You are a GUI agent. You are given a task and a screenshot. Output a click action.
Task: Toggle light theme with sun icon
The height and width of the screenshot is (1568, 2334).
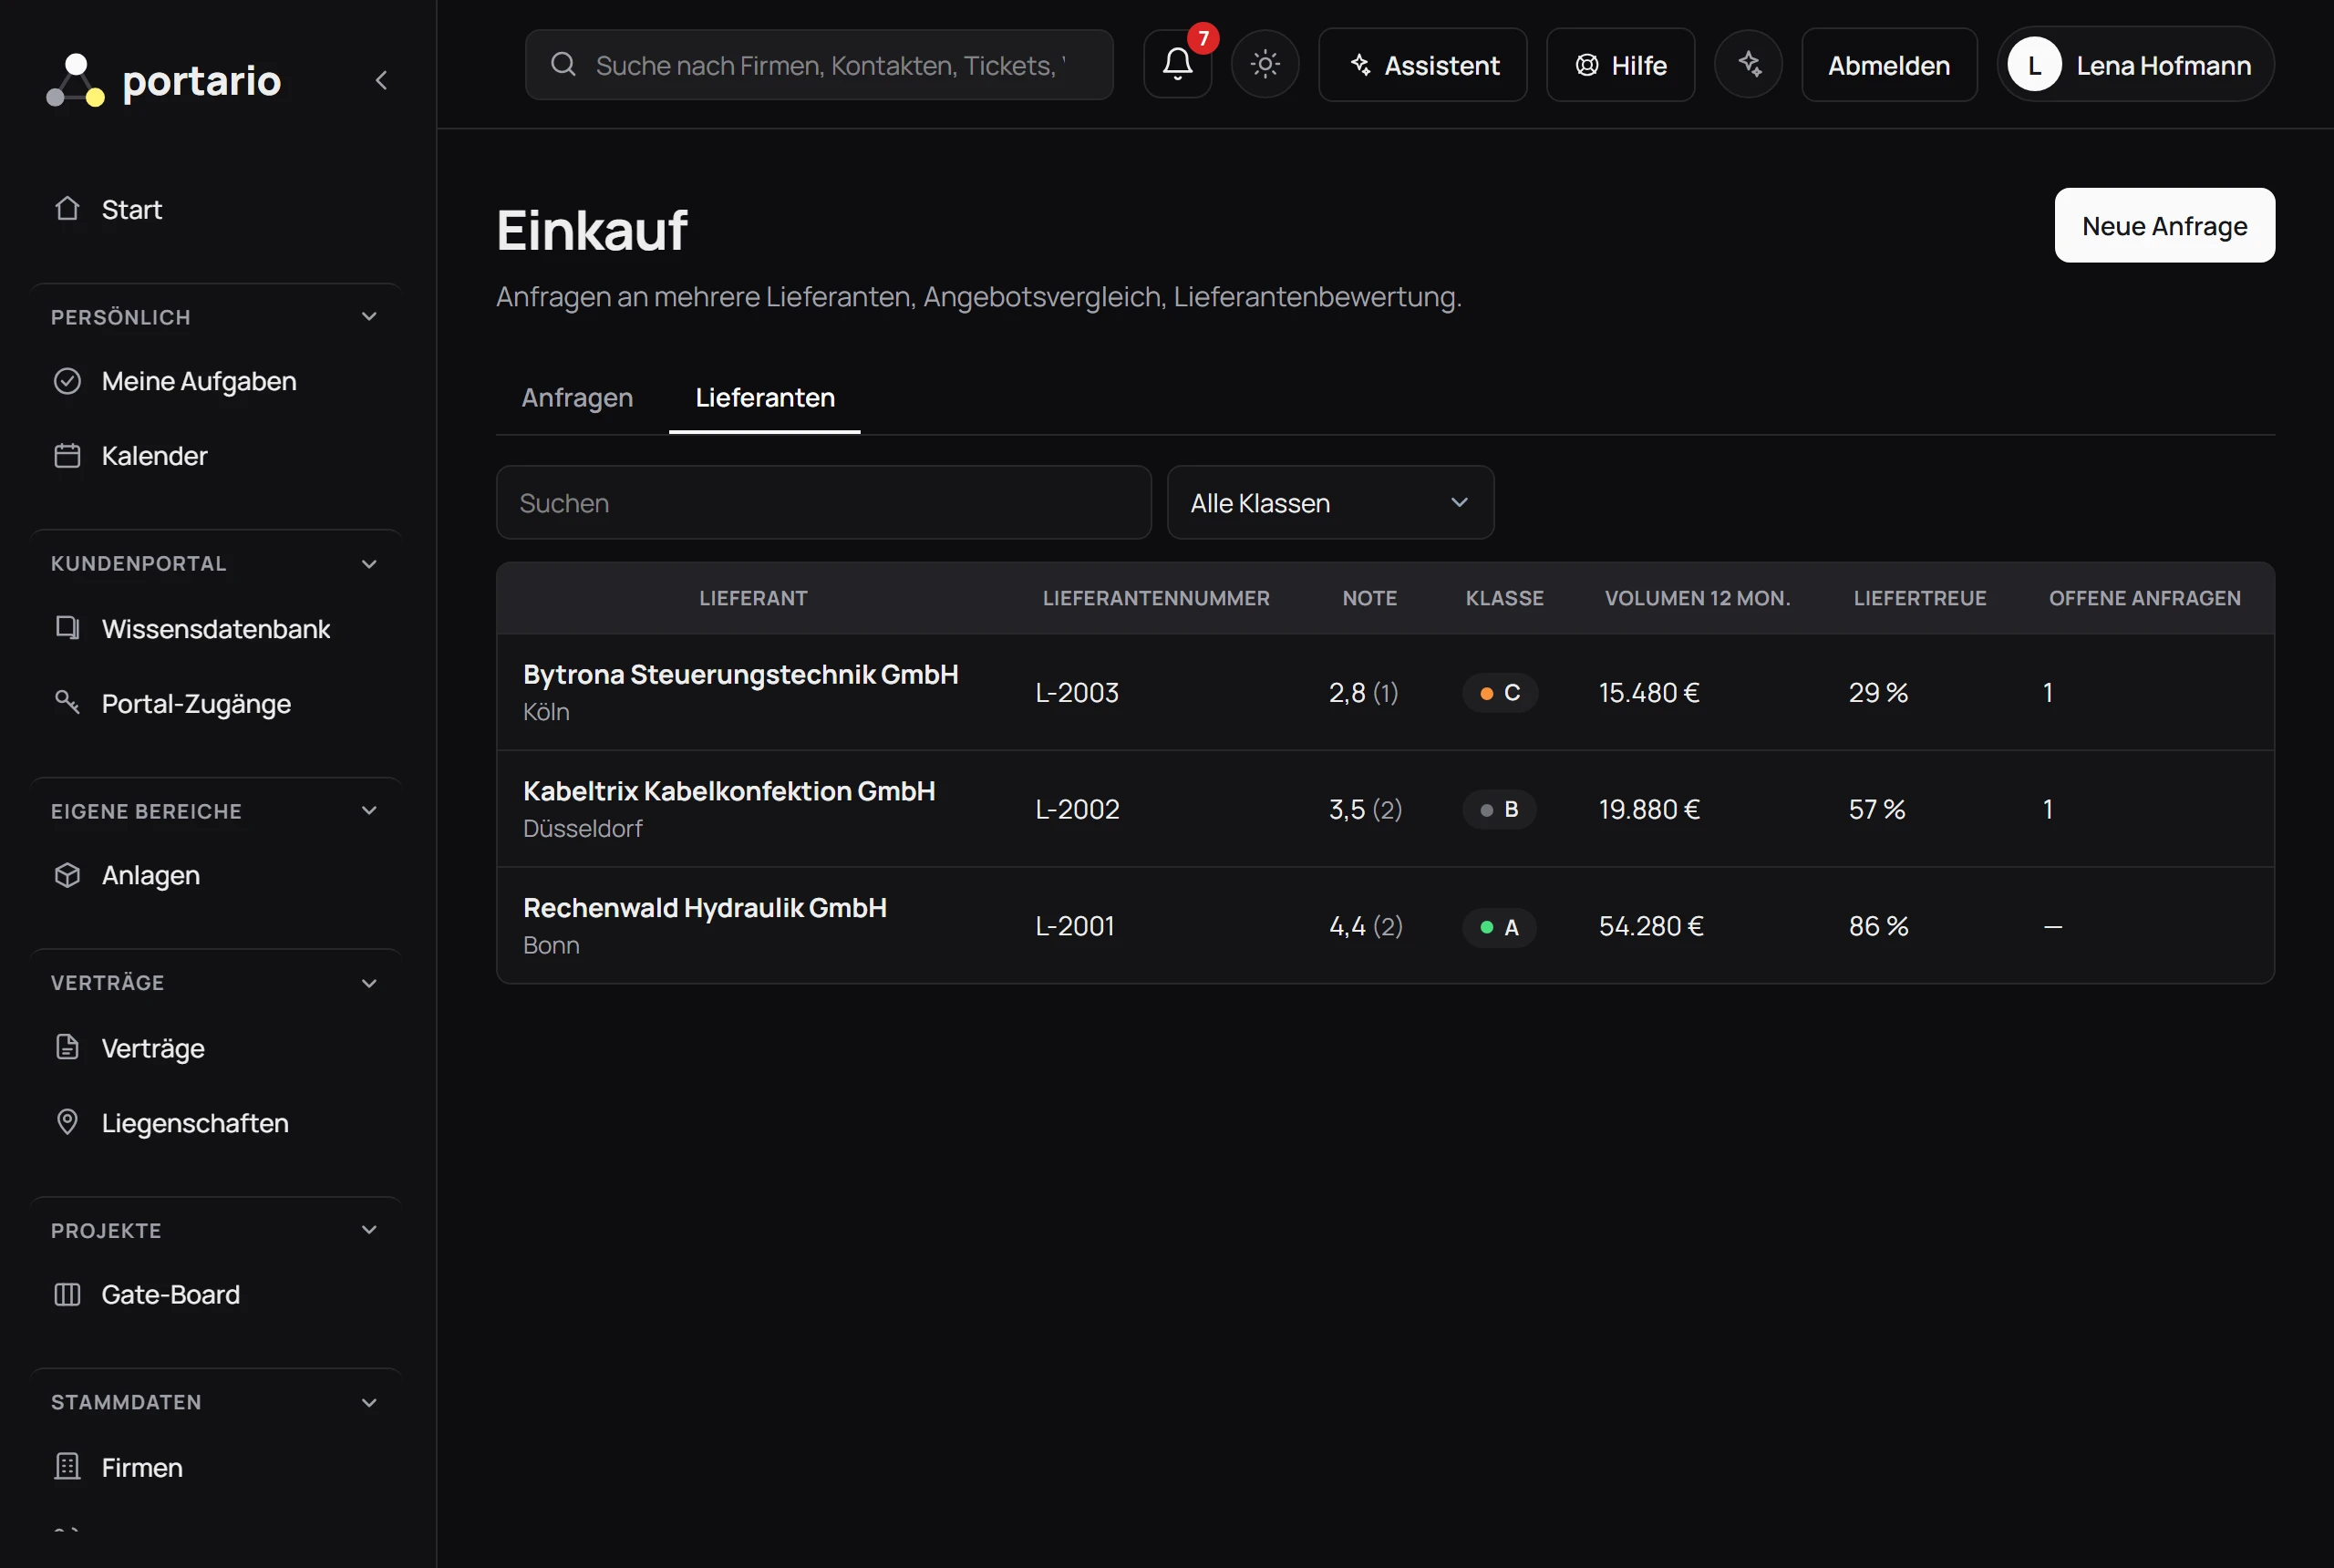pos(1265,65)
